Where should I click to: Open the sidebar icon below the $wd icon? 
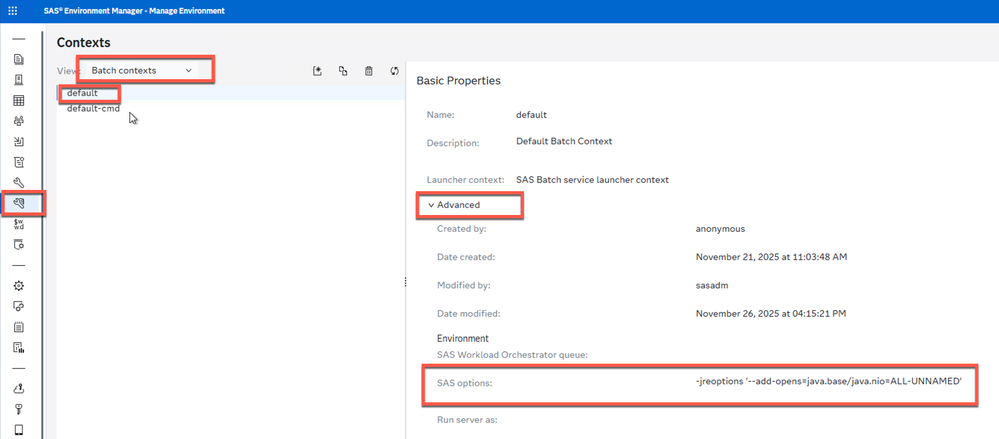(x=18, y=245)
